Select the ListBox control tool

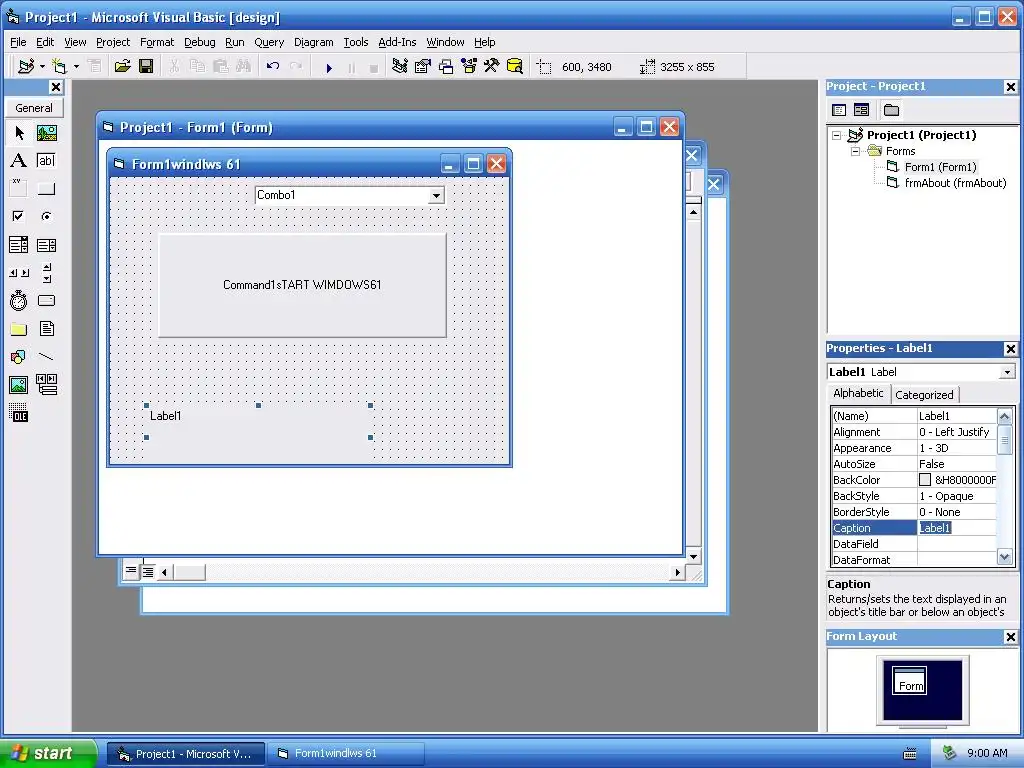point(46,245)
